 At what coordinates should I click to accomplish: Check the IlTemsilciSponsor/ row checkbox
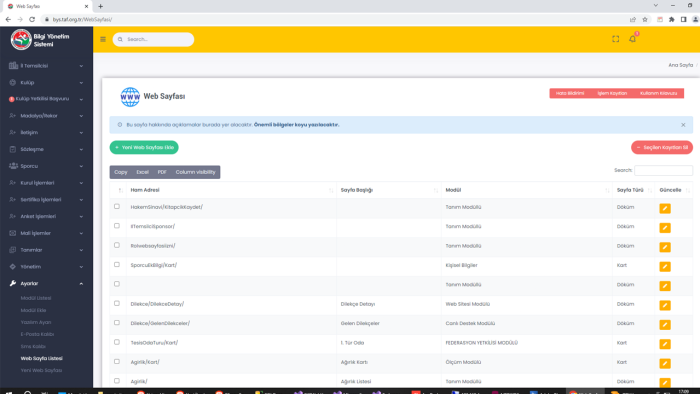tap(117, 226)
